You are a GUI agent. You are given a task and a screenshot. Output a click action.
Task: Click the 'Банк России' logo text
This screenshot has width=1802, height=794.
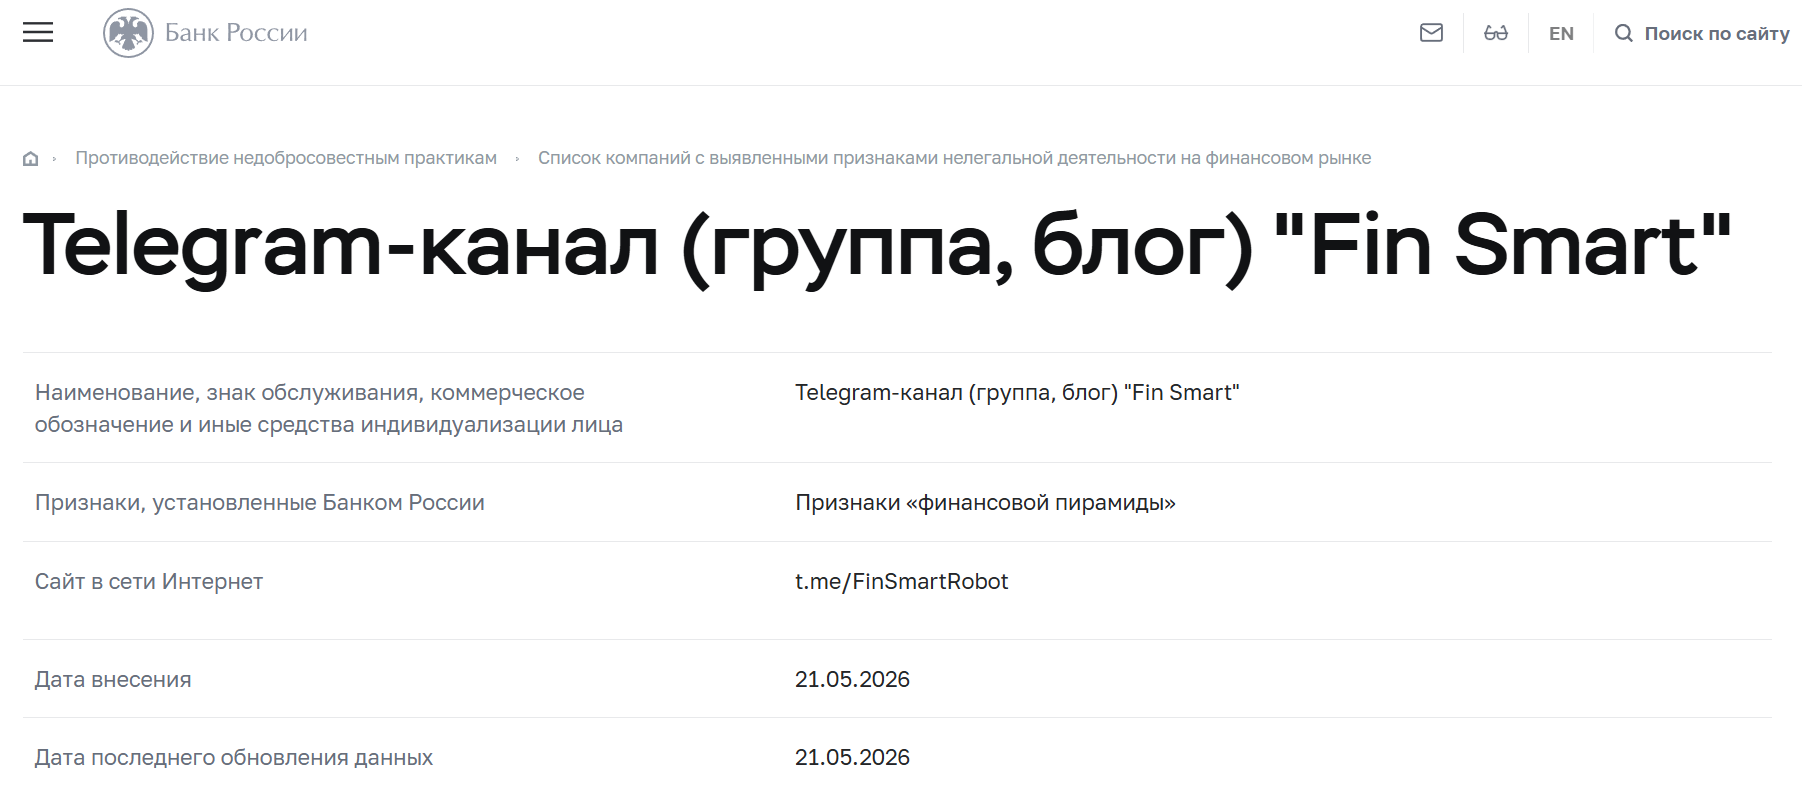pyautogui.click(x=236, y=33)
